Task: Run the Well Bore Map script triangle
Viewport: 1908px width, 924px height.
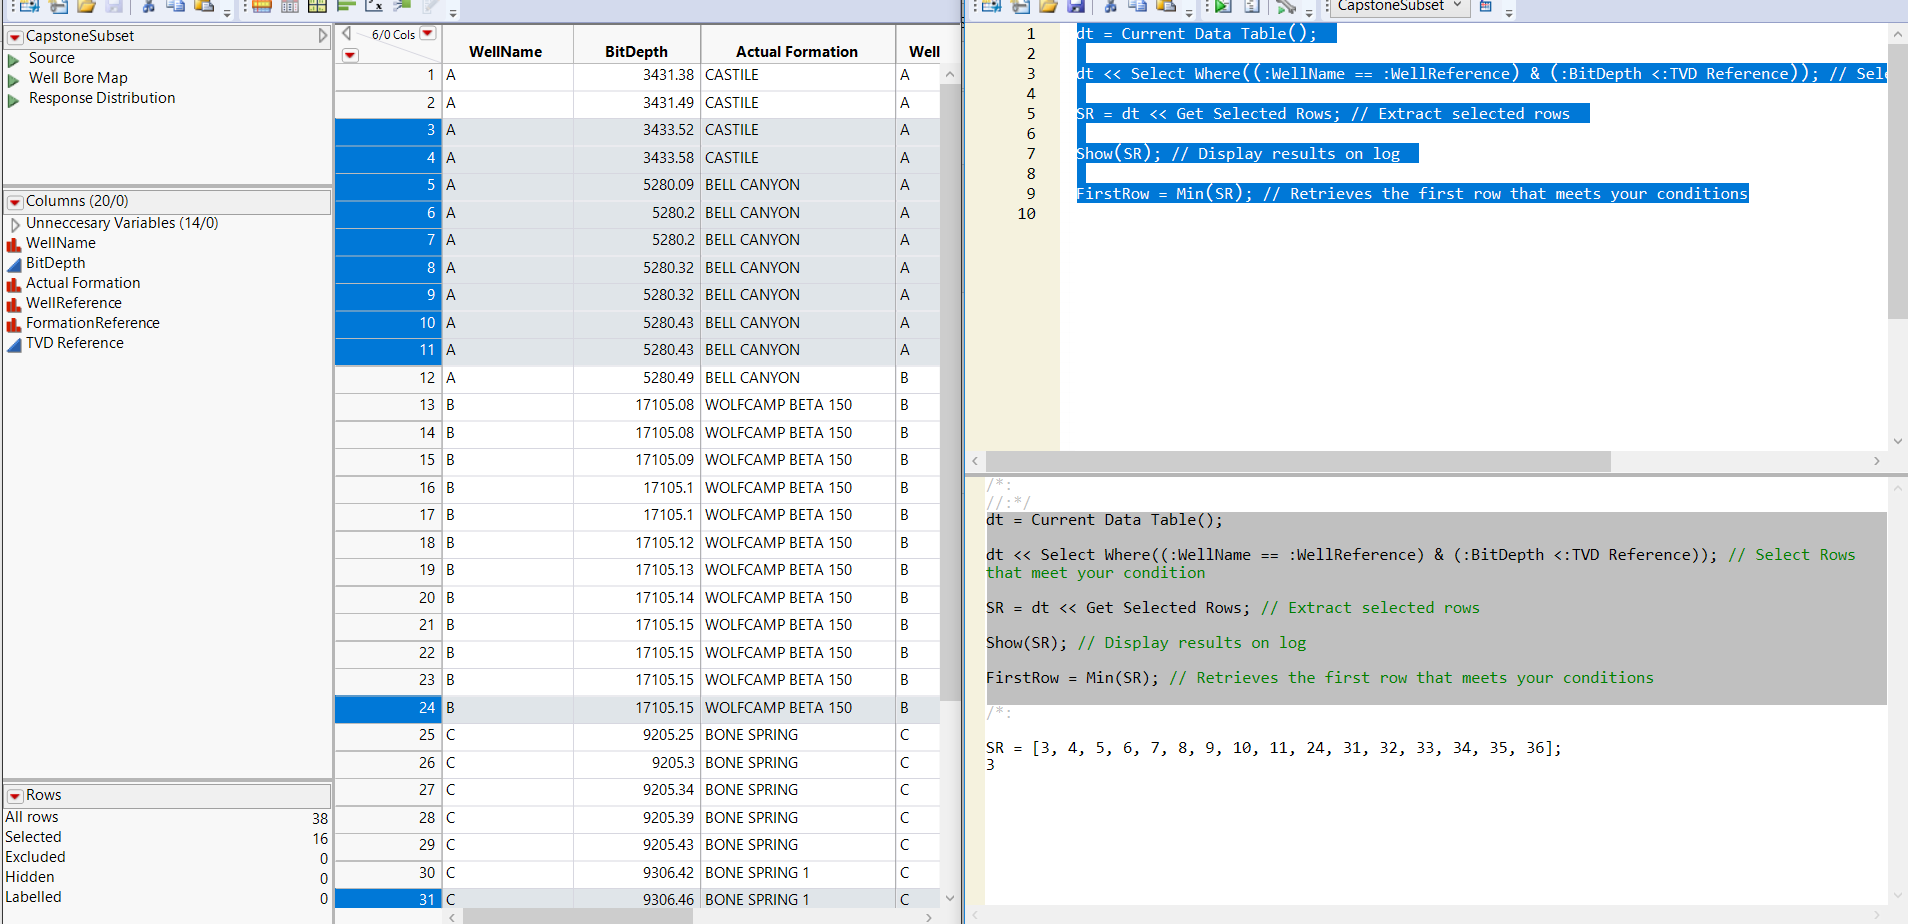Action: click(14, 80)
